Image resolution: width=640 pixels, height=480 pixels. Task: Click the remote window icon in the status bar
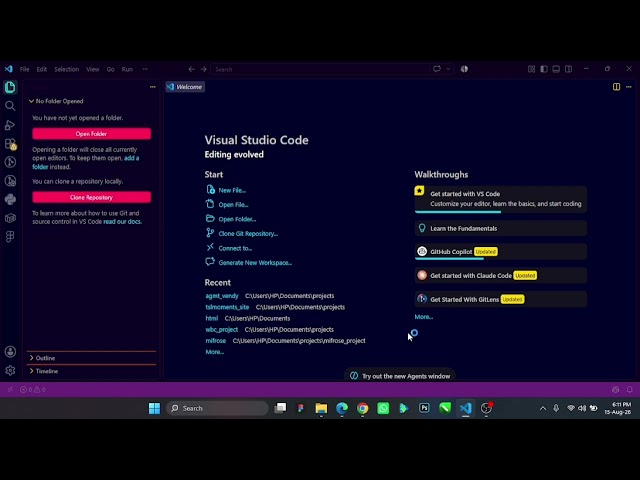10,389
